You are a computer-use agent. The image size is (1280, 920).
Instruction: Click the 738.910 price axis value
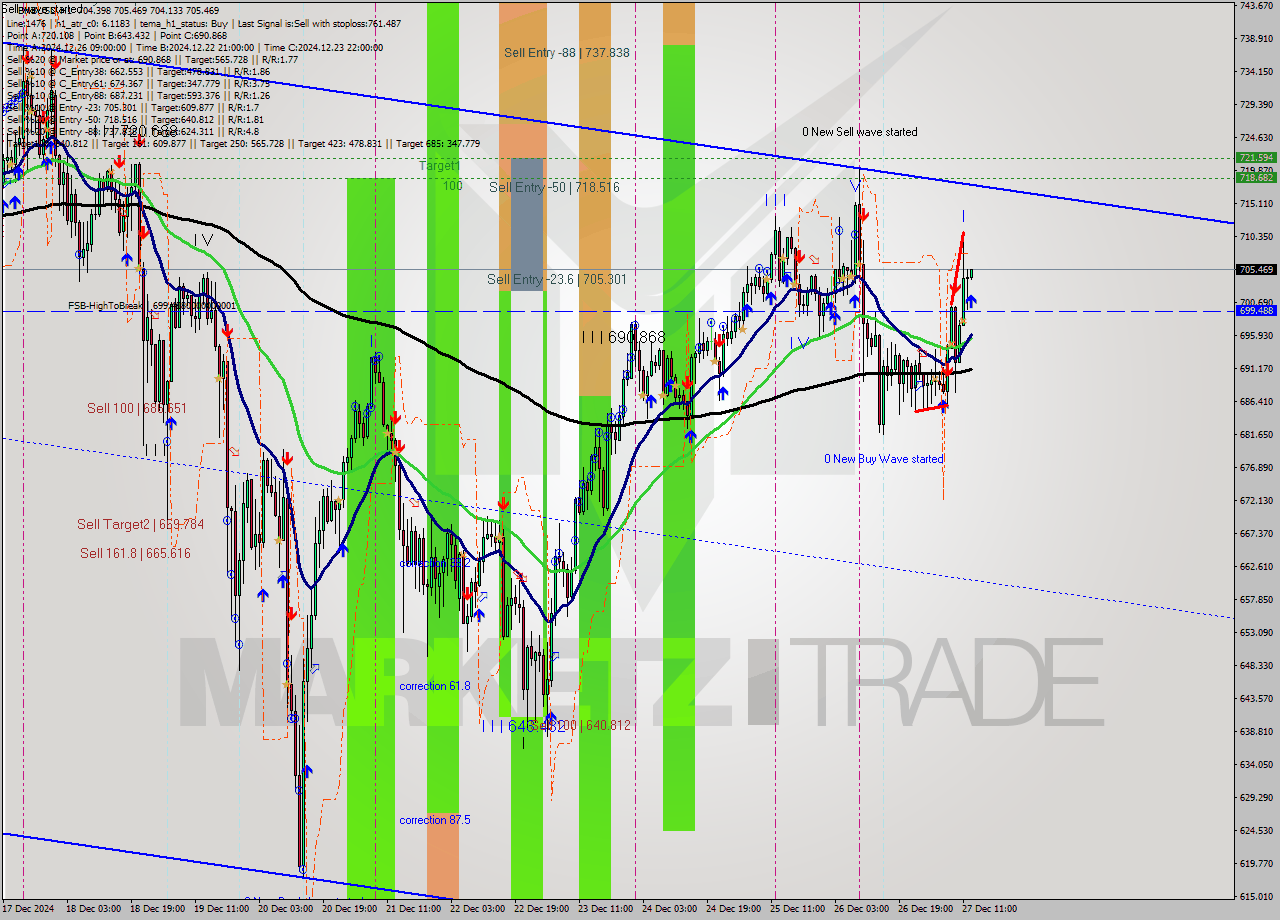(x=1256, y=39)
